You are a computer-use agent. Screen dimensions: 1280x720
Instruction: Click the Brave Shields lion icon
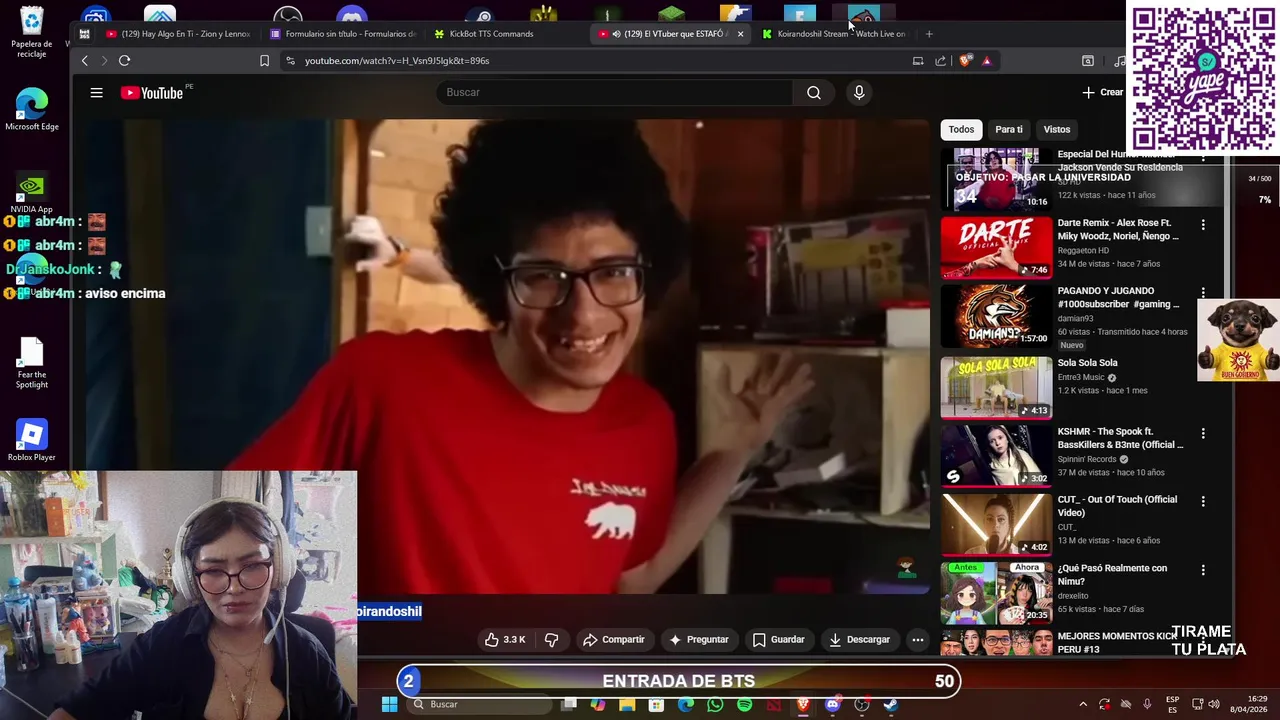point(965,61)
